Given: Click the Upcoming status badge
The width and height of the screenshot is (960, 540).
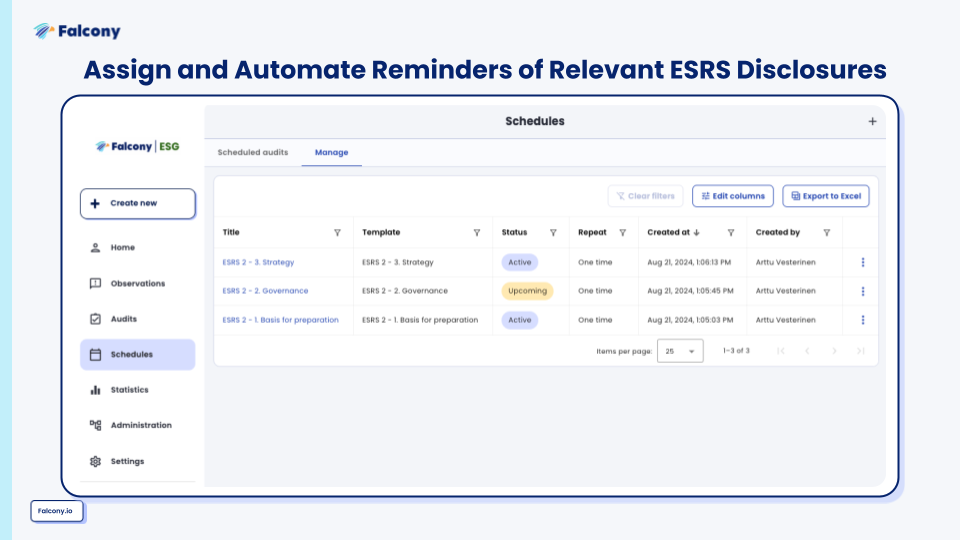Looking at the screenshot, I should 527,291.
